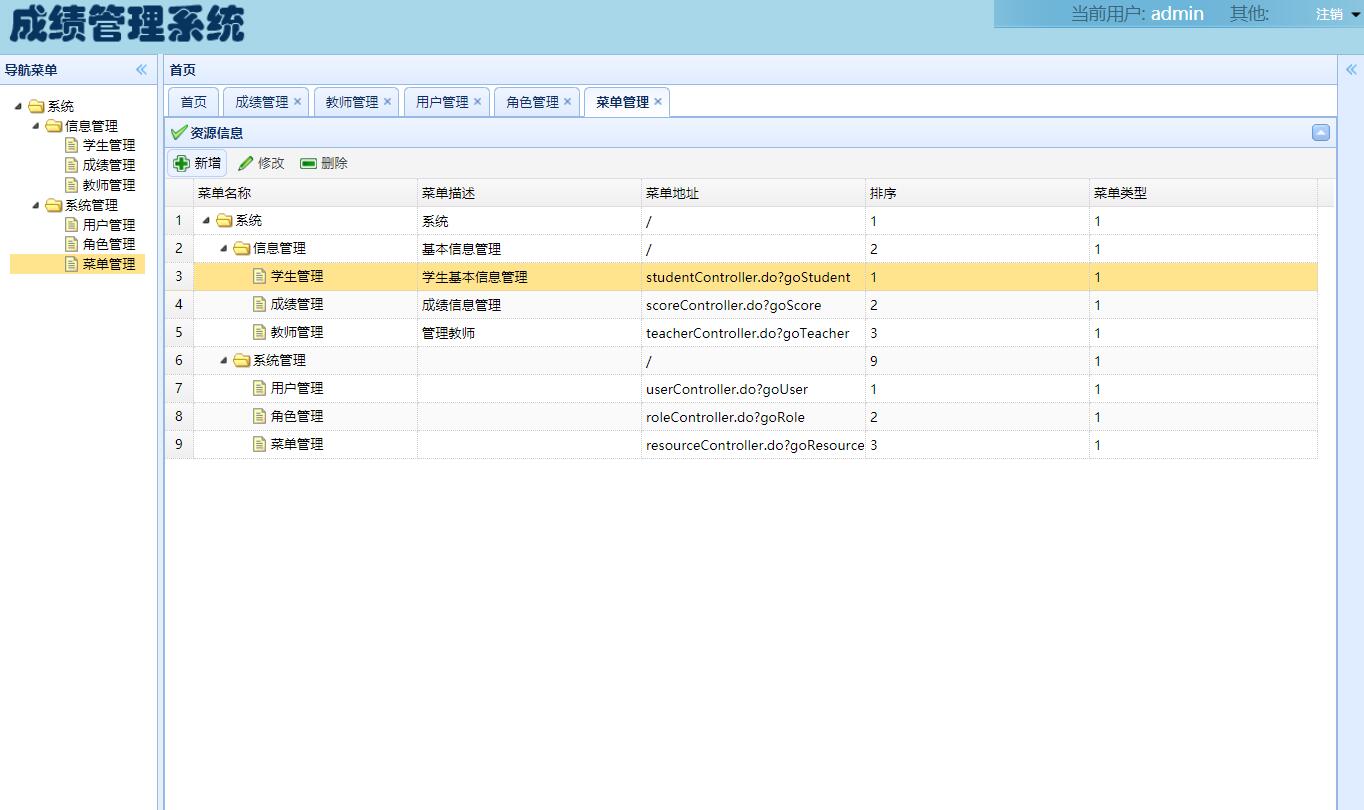Switch to the 首页 tab
The image size is (1364, 810).
[193, 102]
